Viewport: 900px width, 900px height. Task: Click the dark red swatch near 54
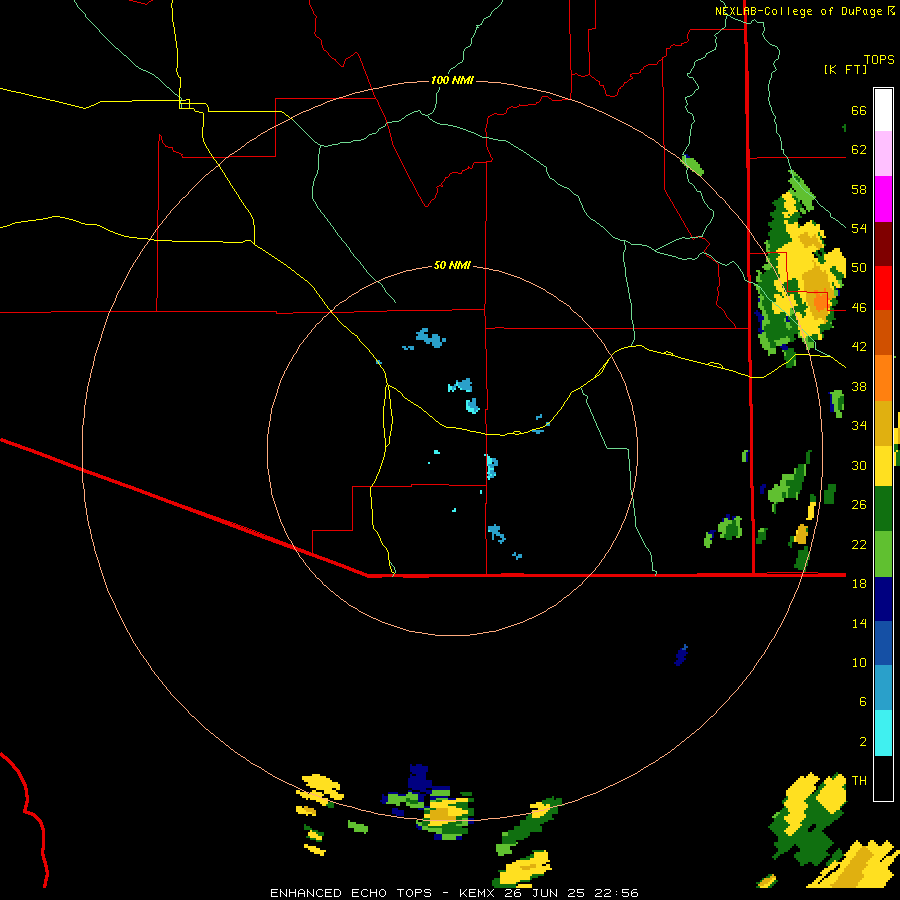click(x=883, y=243)
